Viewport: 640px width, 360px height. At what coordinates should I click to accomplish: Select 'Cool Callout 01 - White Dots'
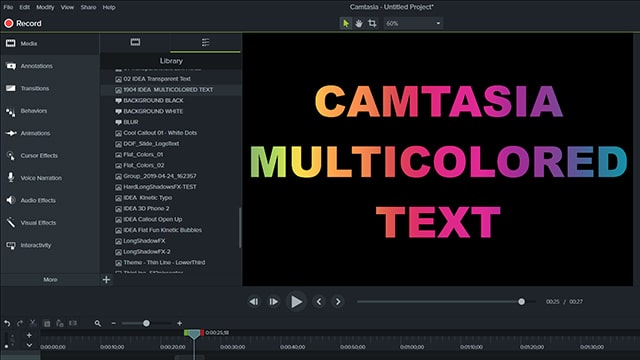pos(171,133)
